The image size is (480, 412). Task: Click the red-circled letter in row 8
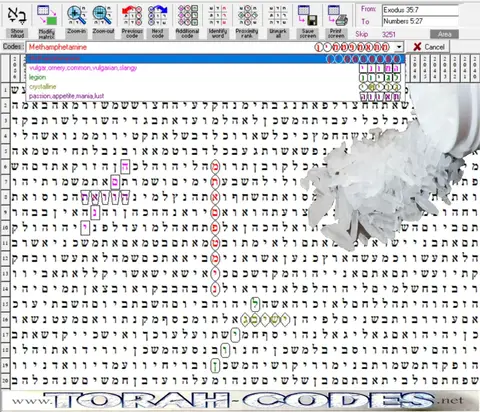coord(215,197)
